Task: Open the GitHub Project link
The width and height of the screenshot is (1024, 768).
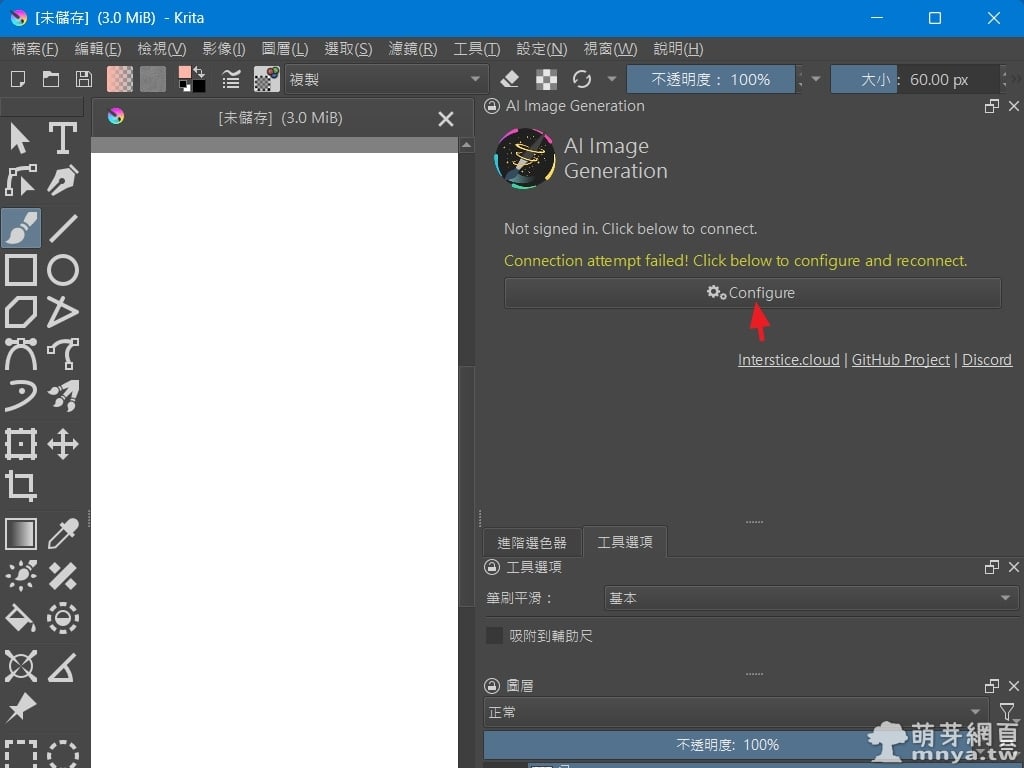Action: (900, 360)
